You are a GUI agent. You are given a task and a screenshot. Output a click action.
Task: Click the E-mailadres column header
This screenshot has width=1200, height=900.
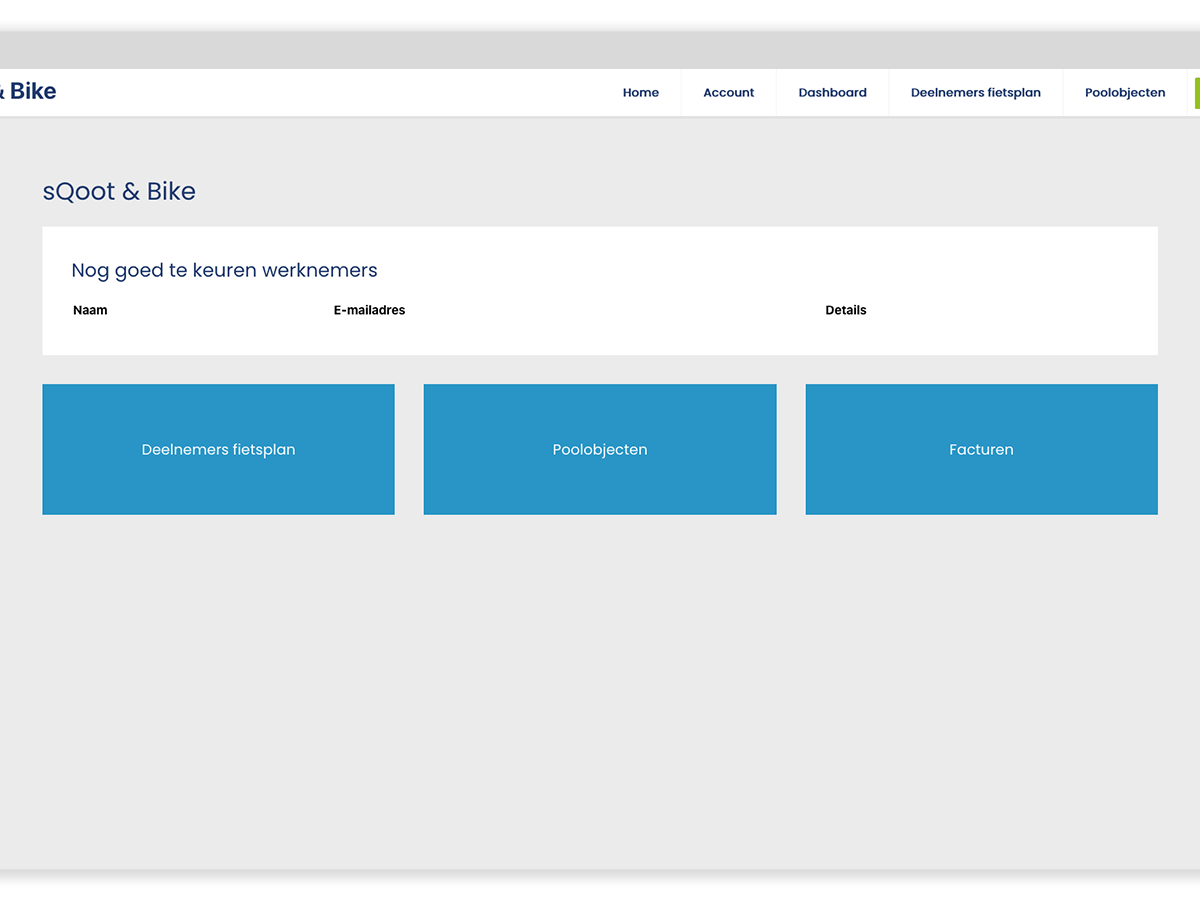pyautogui.click(x=369, y=310)
